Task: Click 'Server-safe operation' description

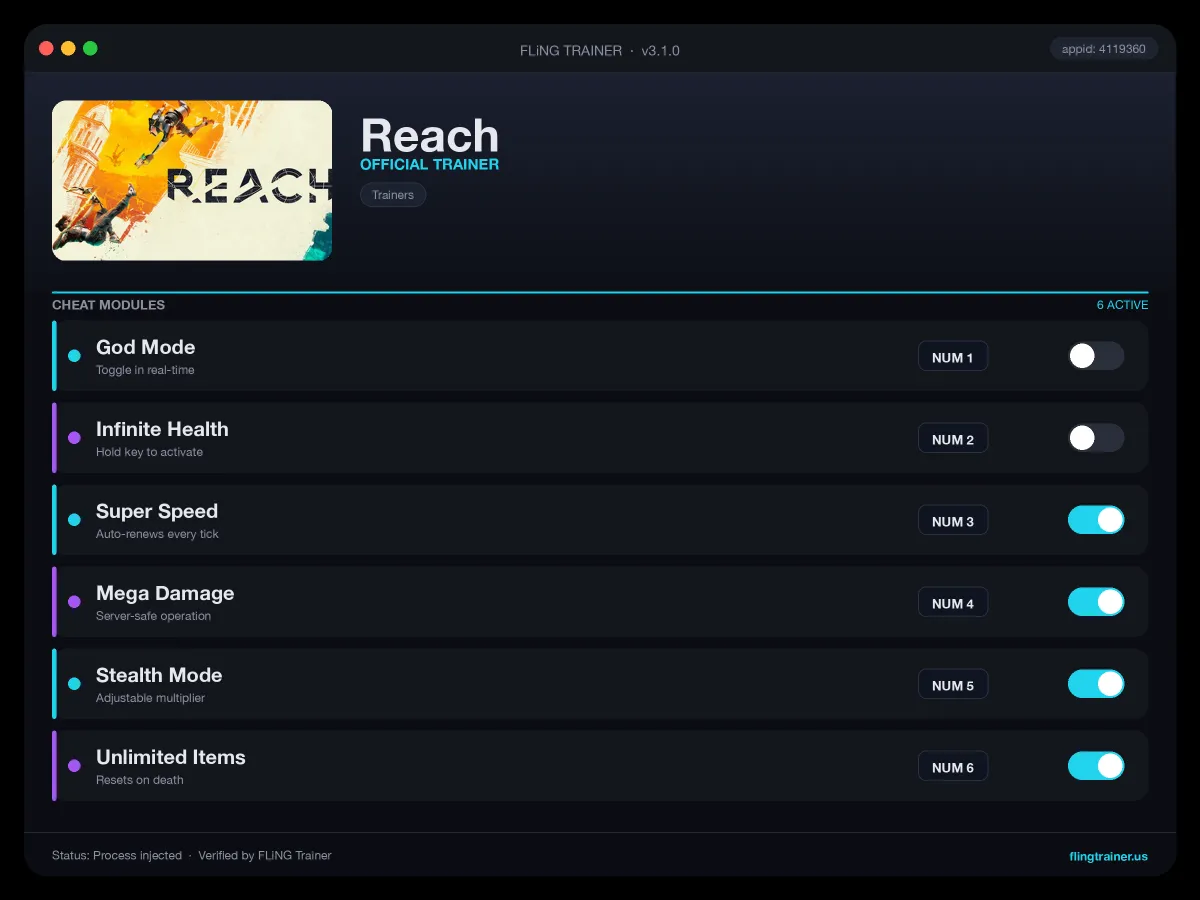Action: (153, 616)
